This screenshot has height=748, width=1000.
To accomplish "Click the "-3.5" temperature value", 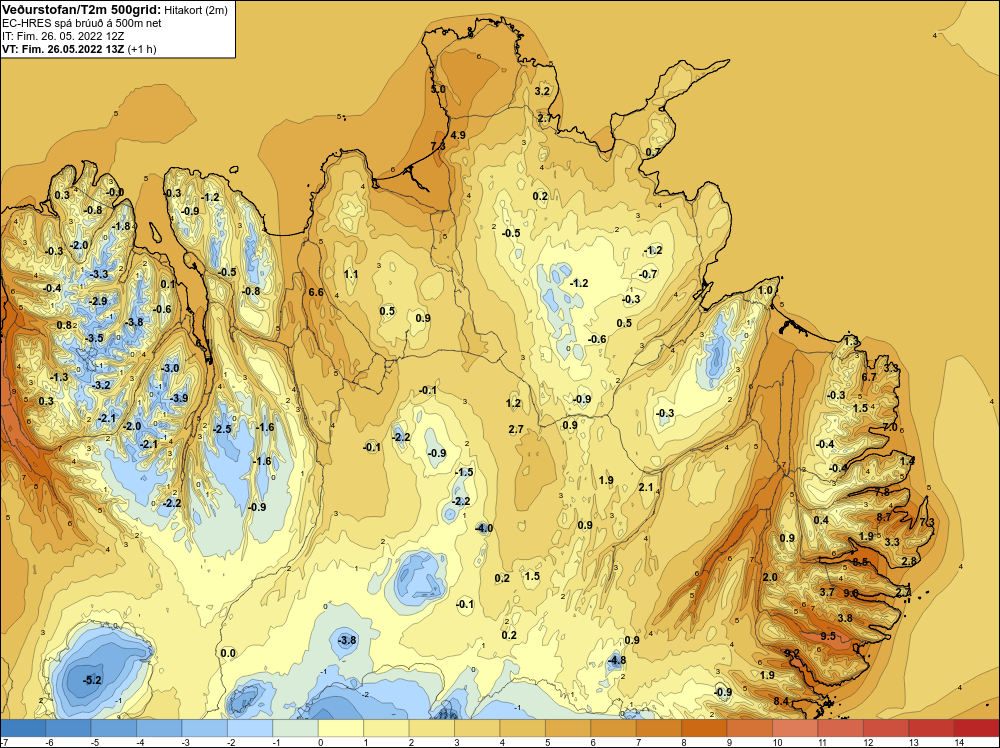I will tap(94, 338).
